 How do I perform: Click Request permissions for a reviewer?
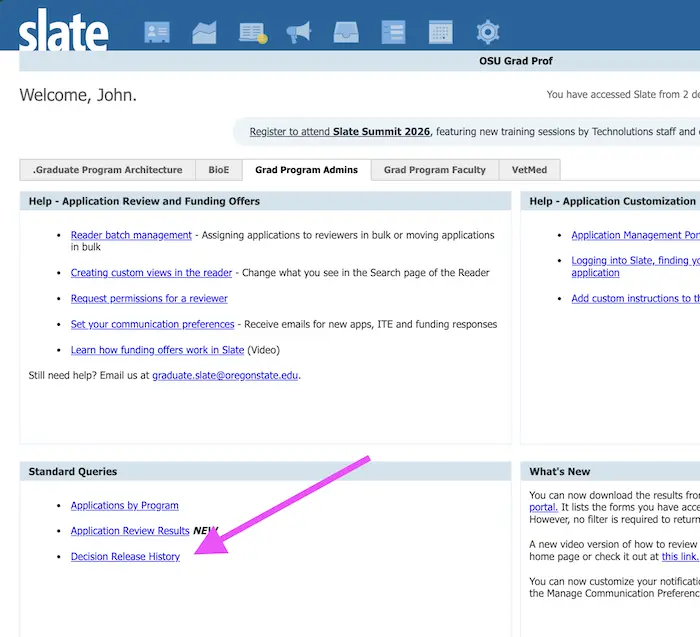149,299
